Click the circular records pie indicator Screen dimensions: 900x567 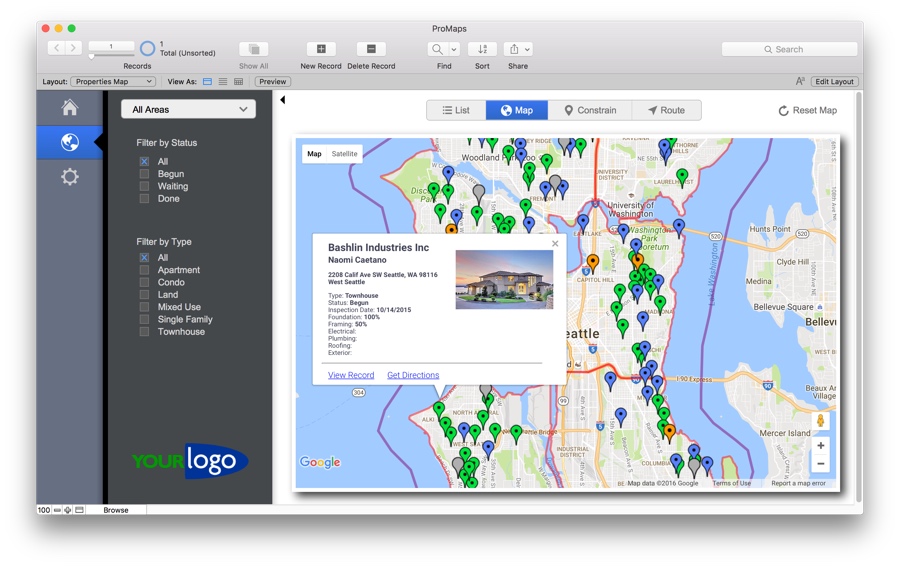click(x=148, y=49)
